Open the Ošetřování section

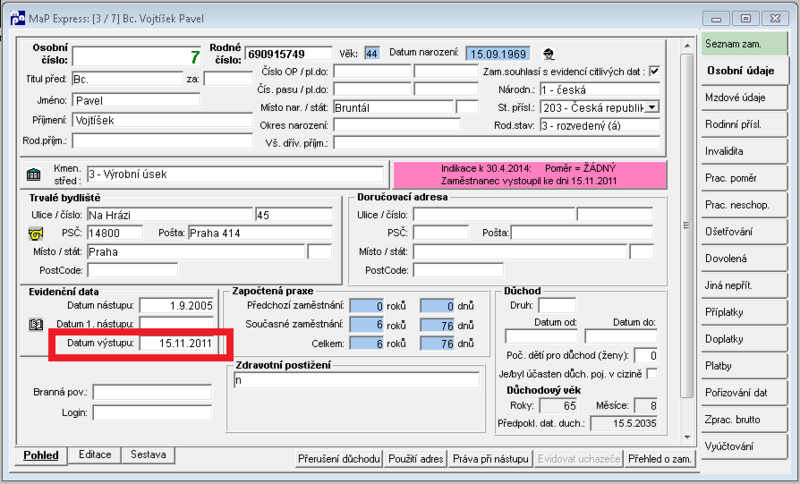pos(744,232)
